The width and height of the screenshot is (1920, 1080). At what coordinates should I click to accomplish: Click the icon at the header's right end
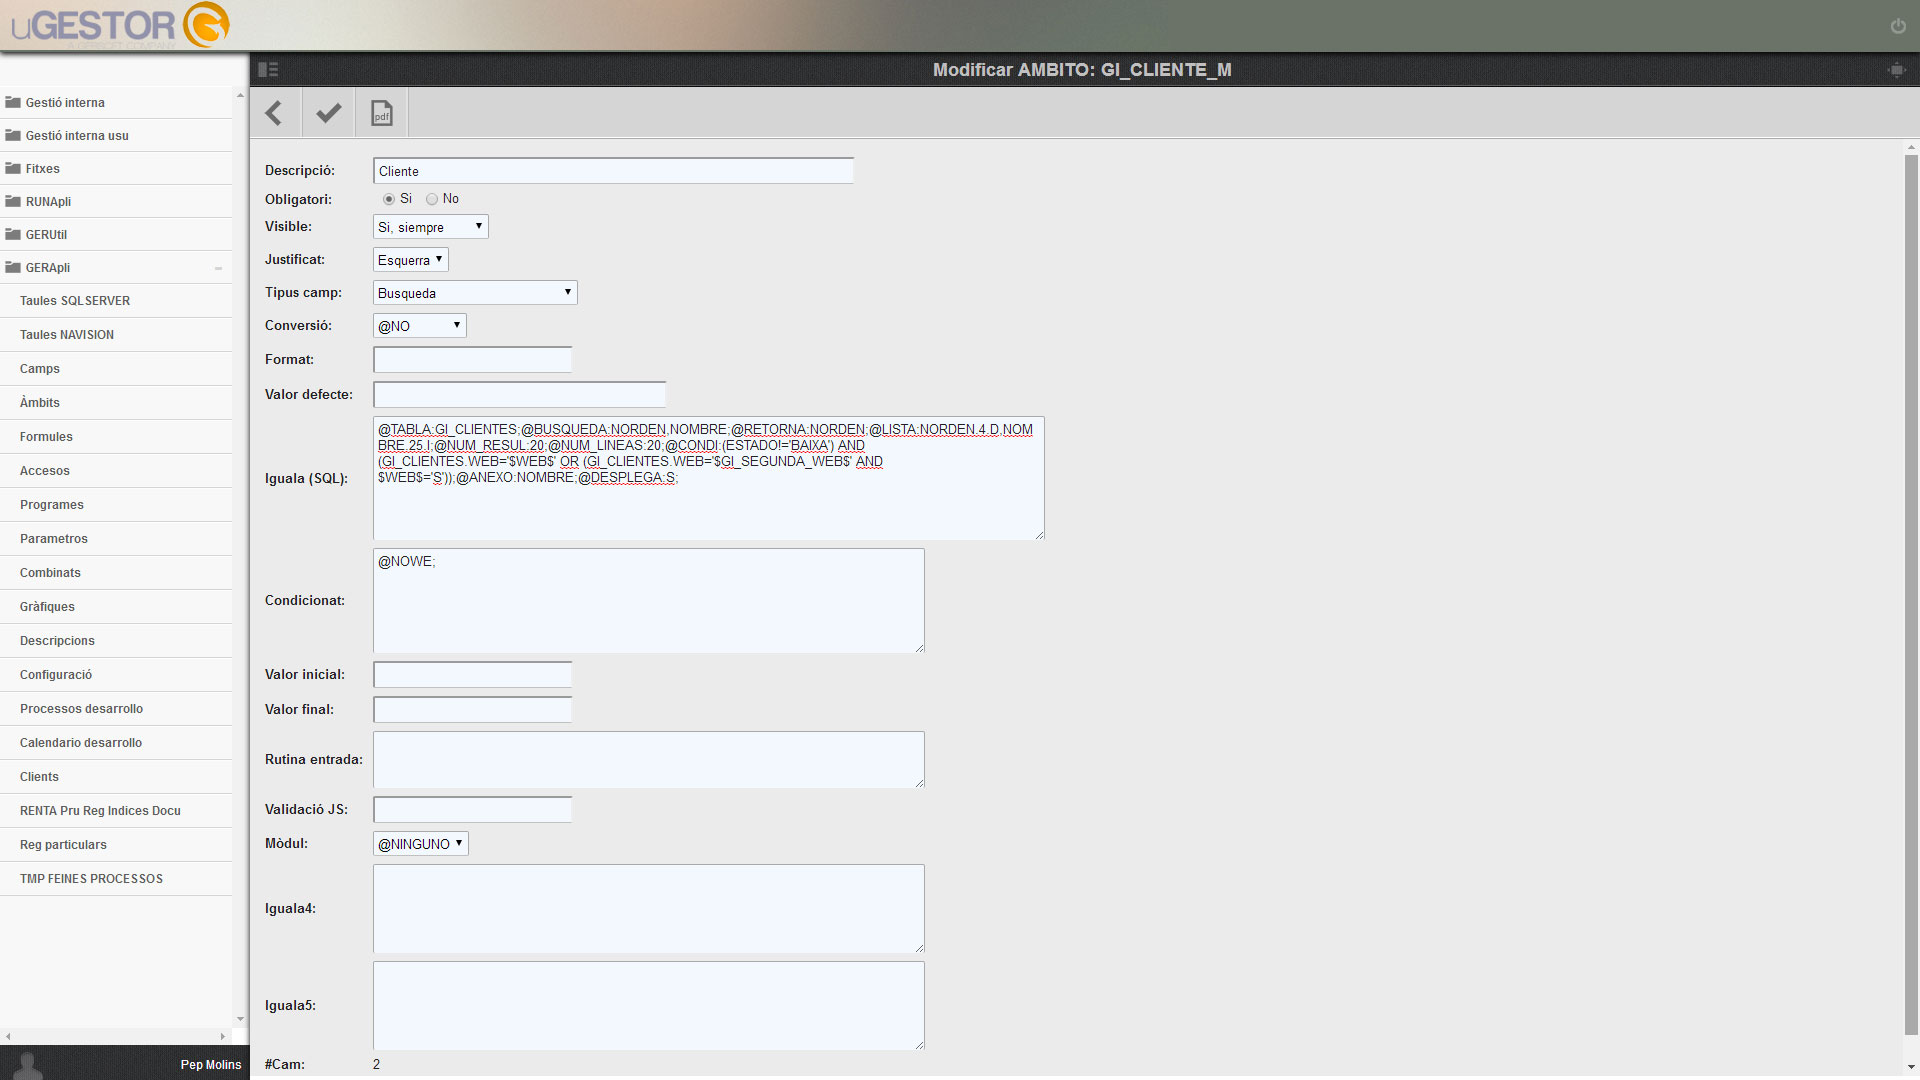1896,70
